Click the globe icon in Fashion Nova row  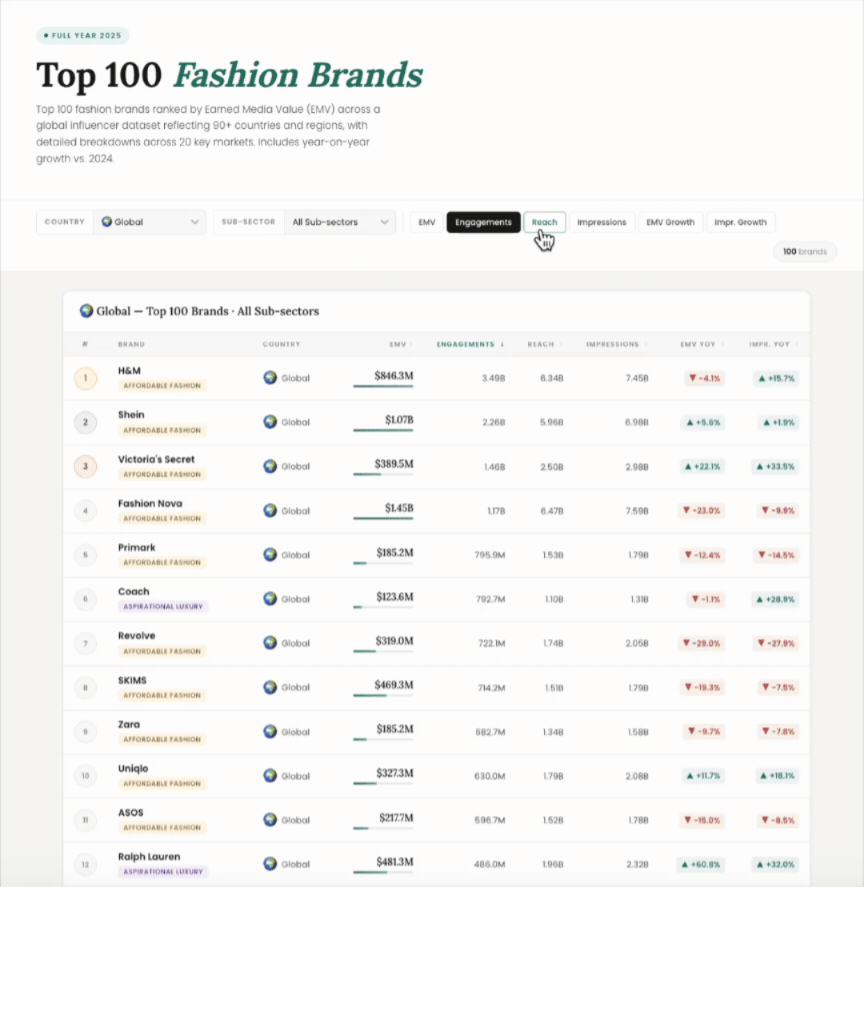pyautogui.click(x=270, y=511)
